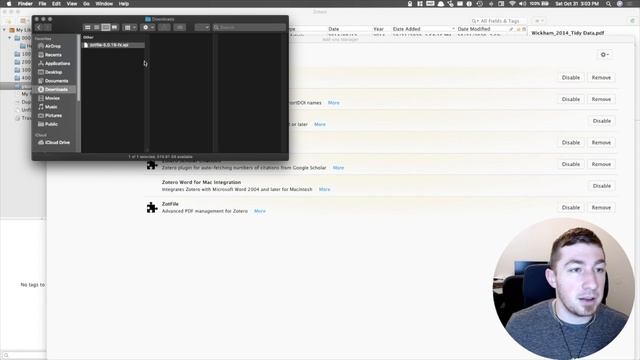
Task: Open Wi-Fi status in menu bar
Action: (x=512, y=4)
